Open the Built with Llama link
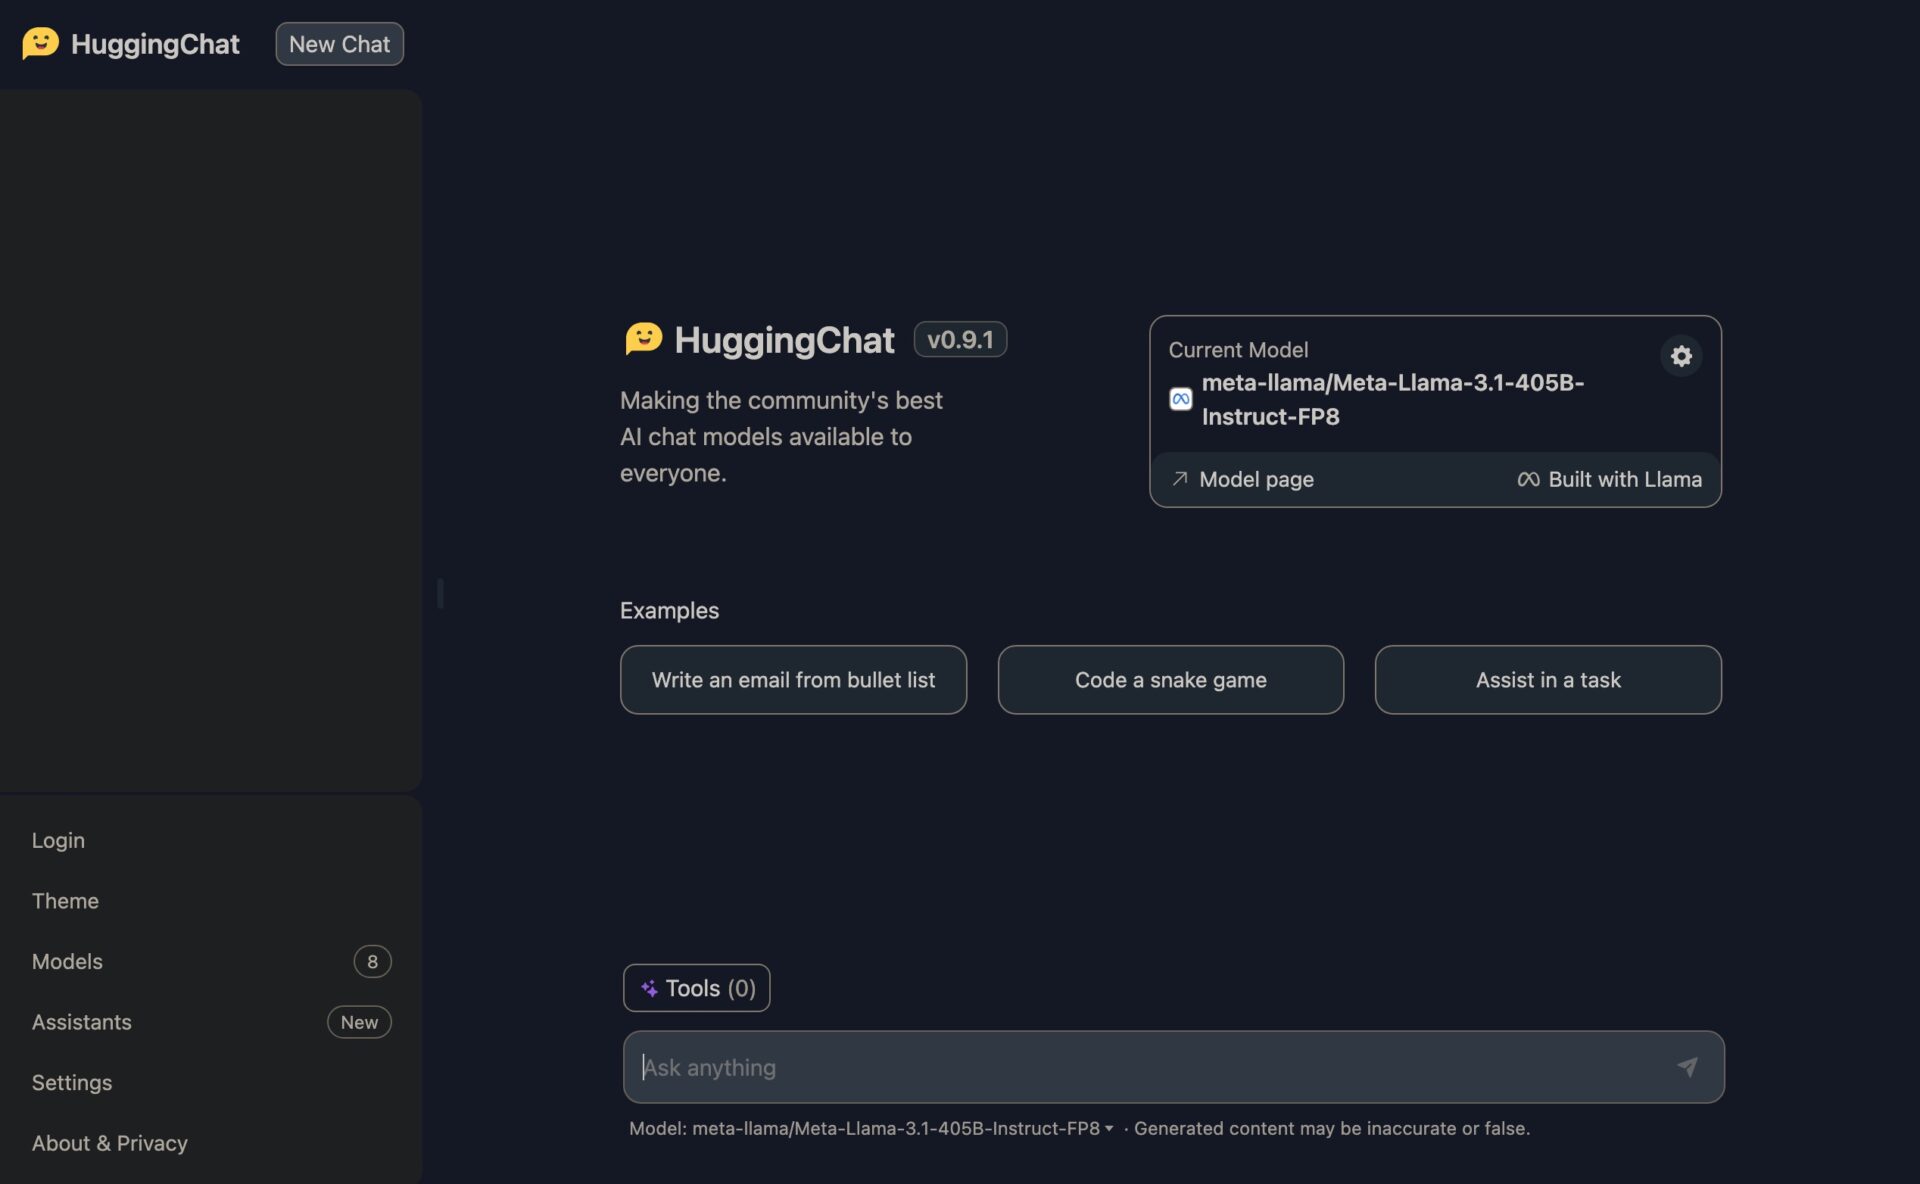 pos(1609,480)
